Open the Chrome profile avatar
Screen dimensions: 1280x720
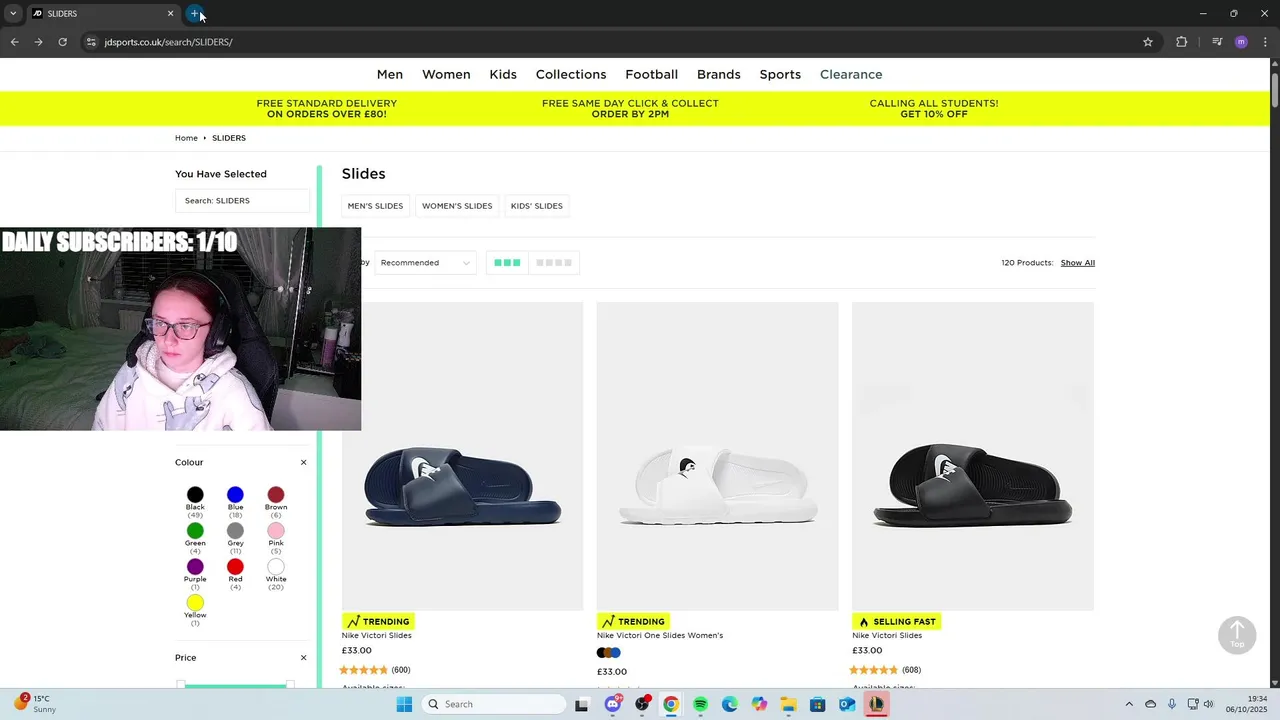pos(1241,42)
